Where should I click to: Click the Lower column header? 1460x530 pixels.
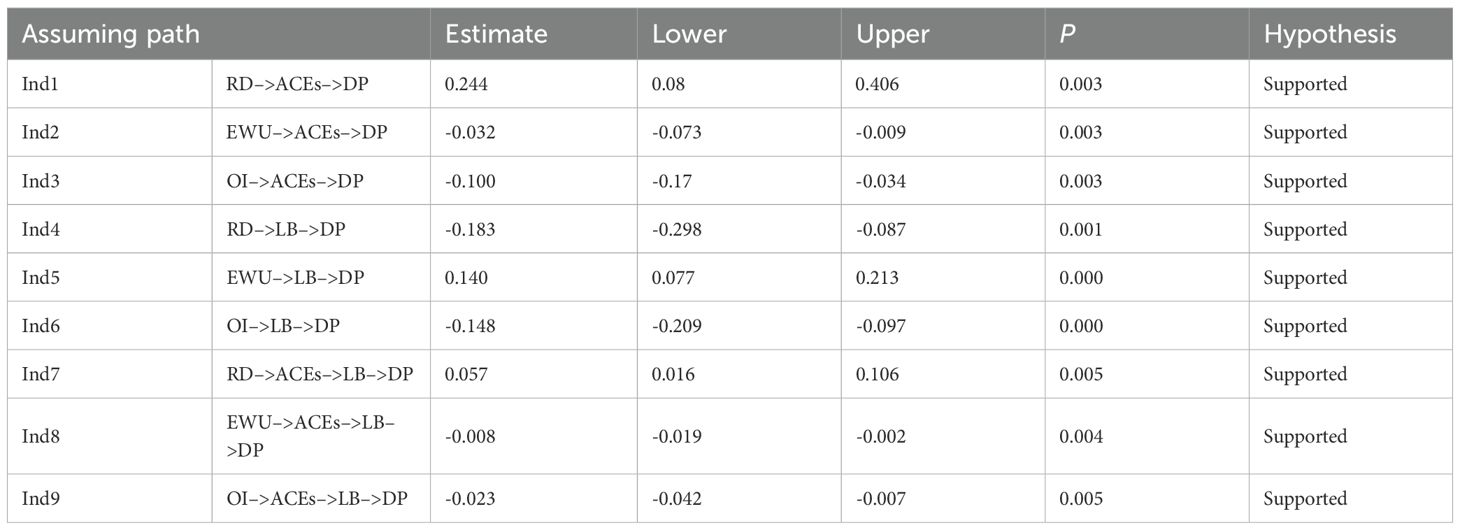[689, 34]
